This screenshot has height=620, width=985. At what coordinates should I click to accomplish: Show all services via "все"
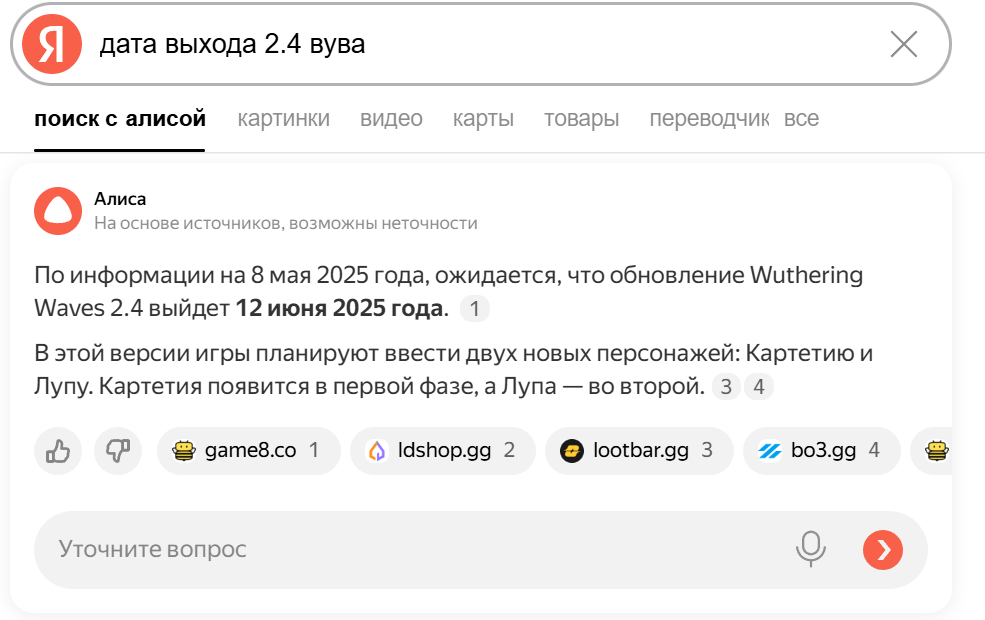pos(801,119)
